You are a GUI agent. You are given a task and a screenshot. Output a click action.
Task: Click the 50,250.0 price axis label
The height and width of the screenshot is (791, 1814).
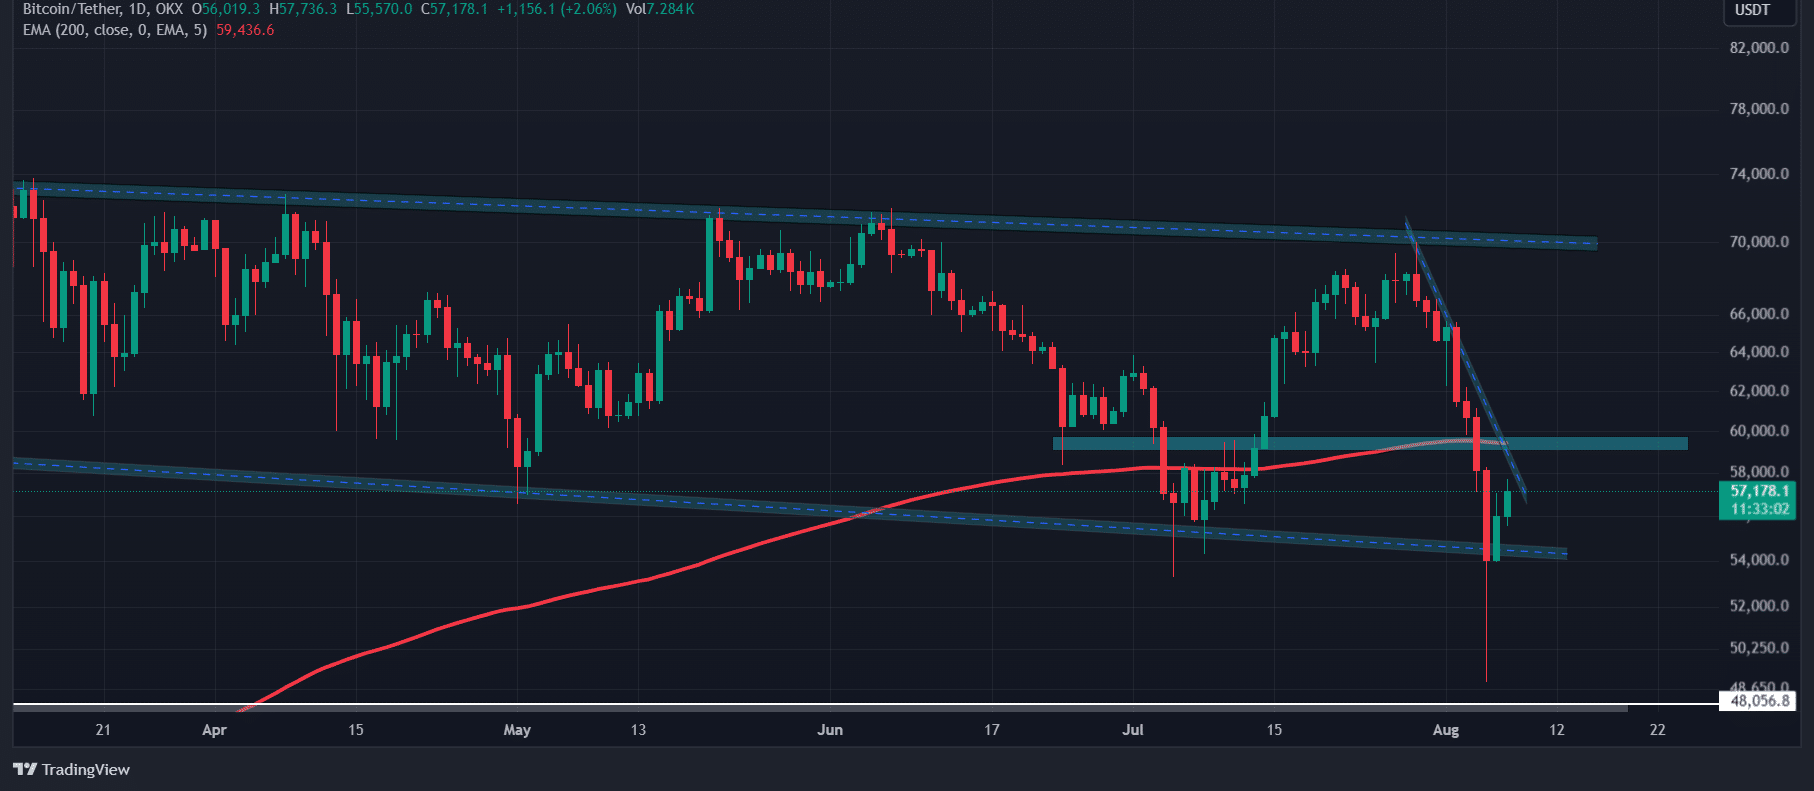1759,648
